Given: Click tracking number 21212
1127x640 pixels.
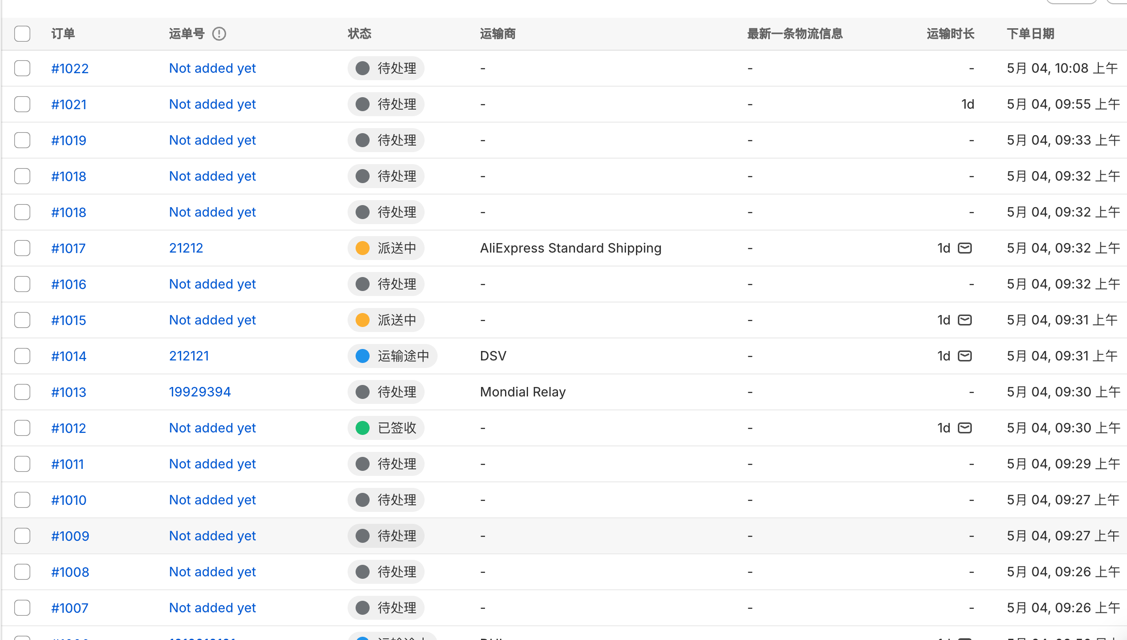Looking at the screenshot, I should (x=186, y=248).
